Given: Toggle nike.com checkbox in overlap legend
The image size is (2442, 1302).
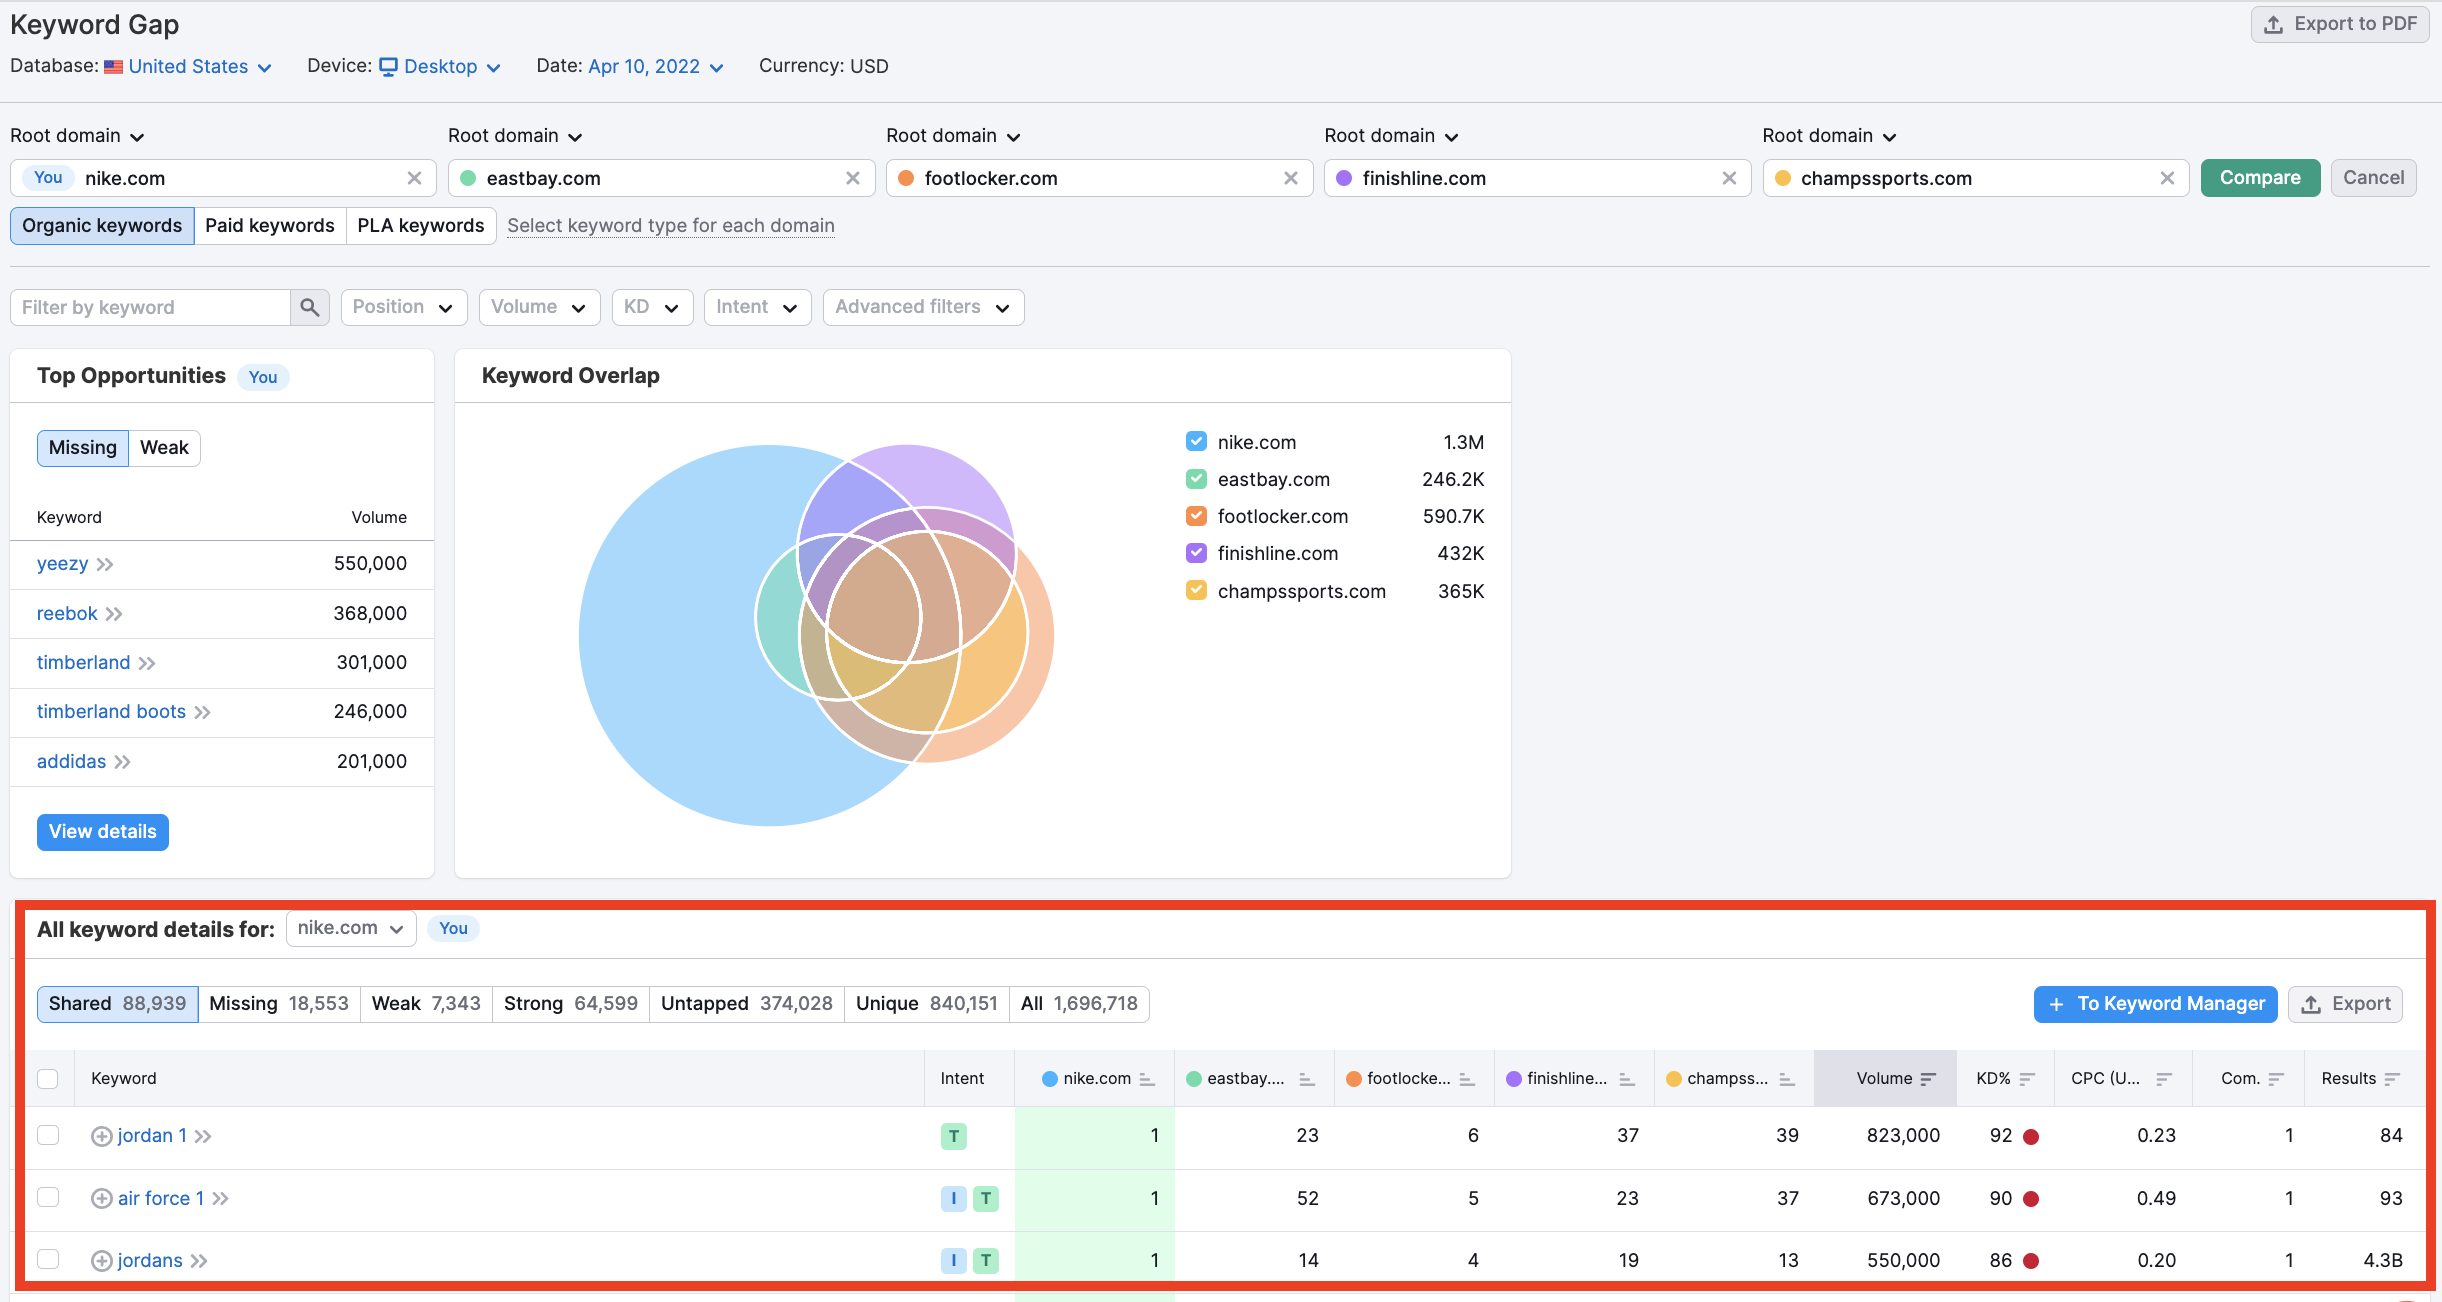Looking at the screenshot, I should coord(1196,441).
